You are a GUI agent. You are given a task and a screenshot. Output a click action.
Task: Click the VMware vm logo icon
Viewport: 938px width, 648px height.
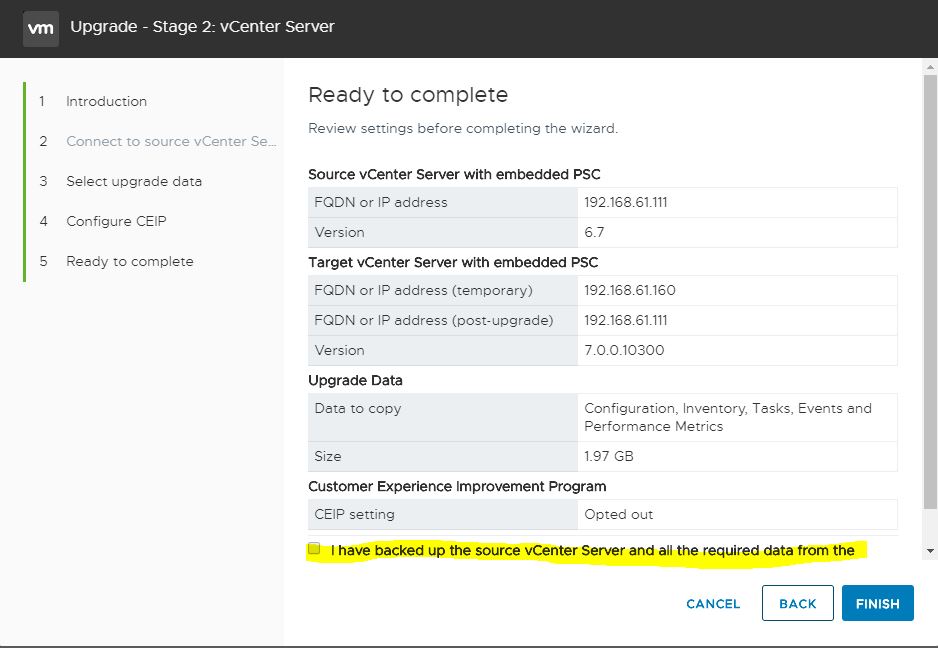[x=41, y=28]
